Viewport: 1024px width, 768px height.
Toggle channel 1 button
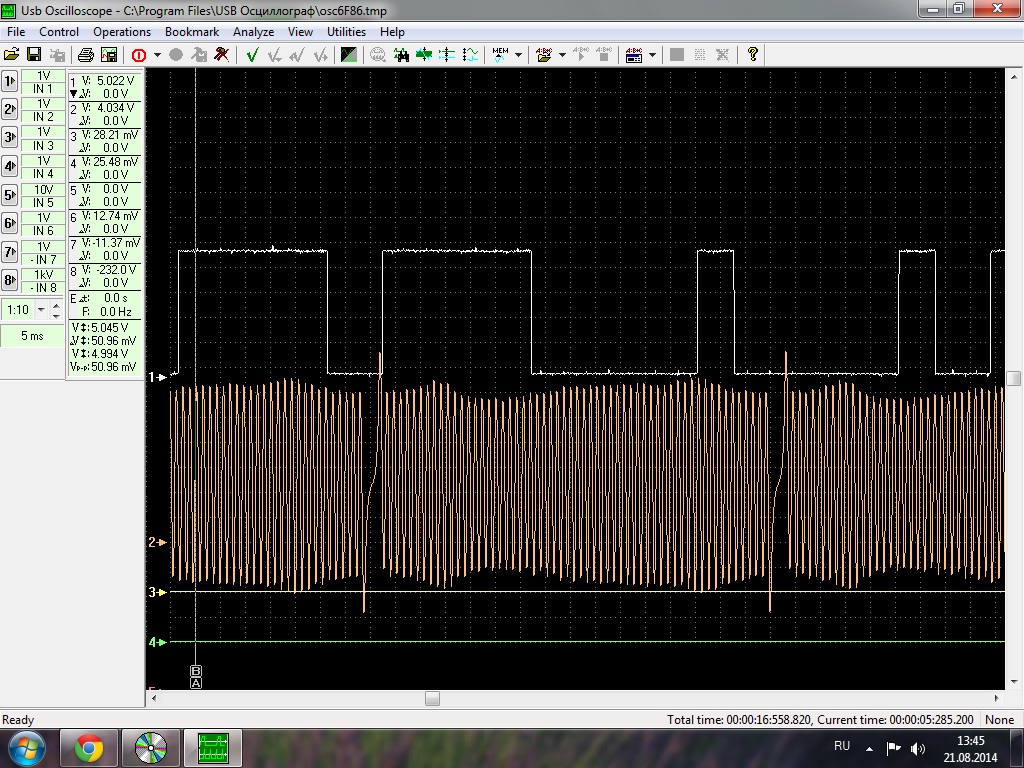click(x=10, y=82)
